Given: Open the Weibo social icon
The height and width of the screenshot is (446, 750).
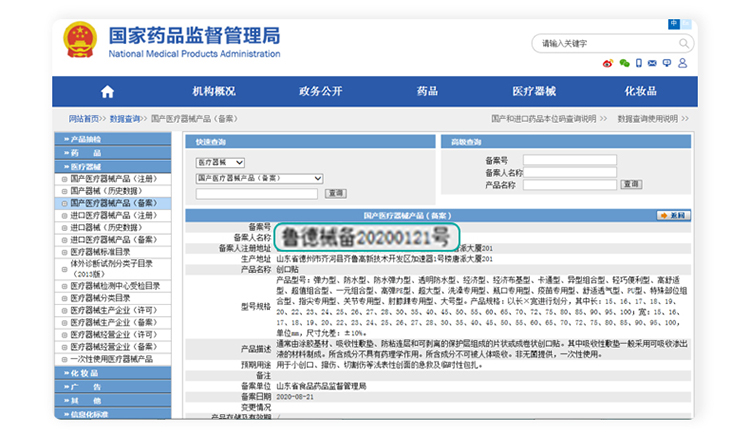Looking at the screenshot, I should click(607, 63).
